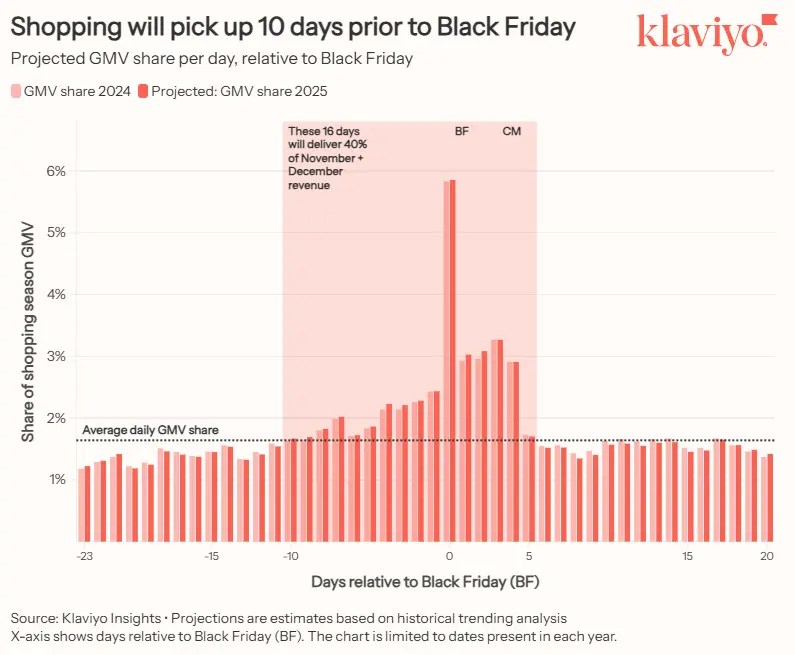
Task: Click the 0 x-axis tick label
Action: pyautogui.click(x=449, y=556)
